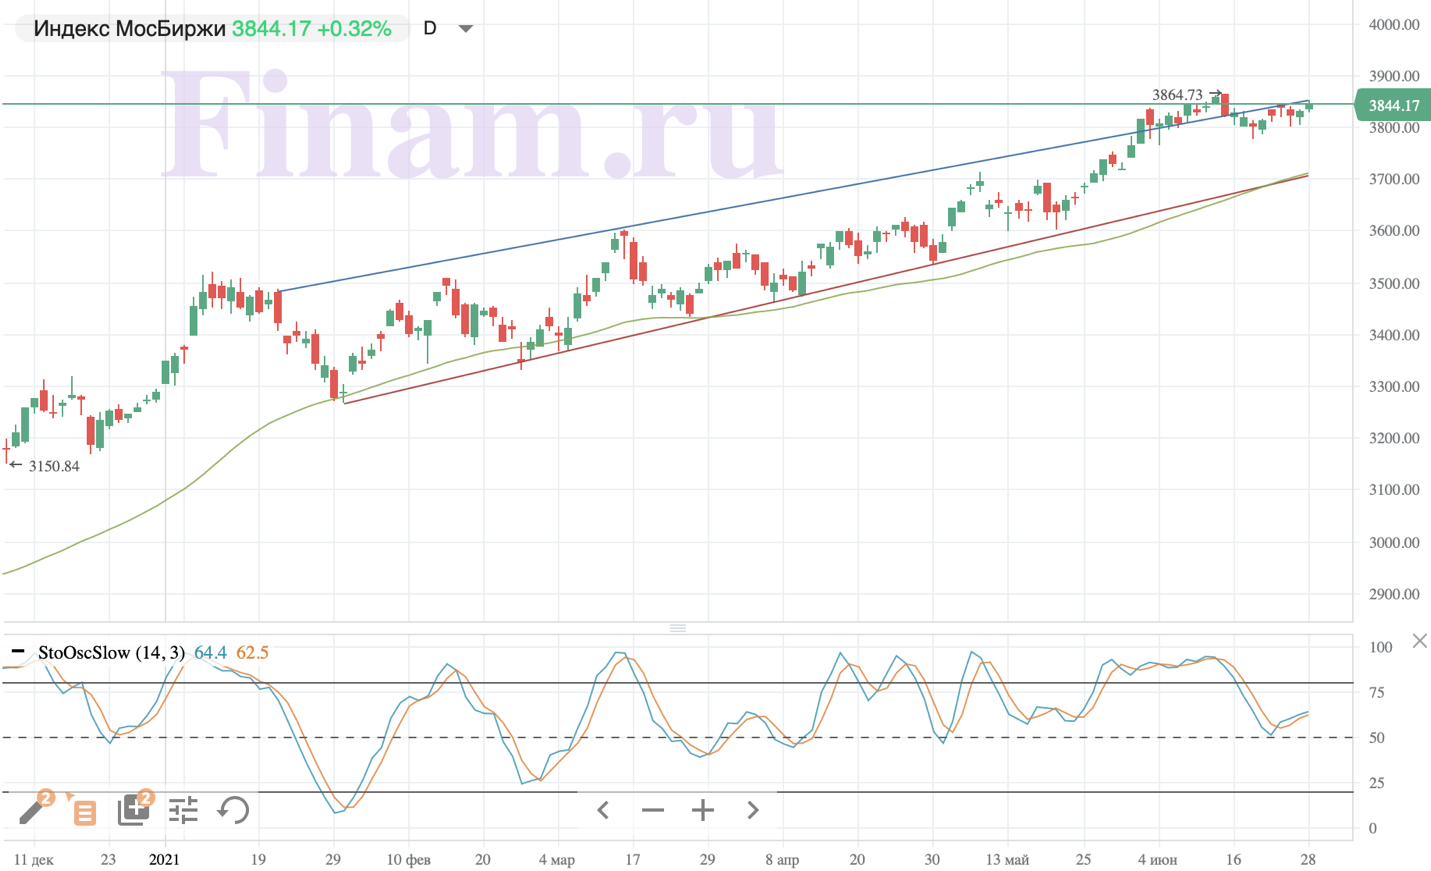
Task: Pan the chart left with the arrow
Action: pos(603,810)
